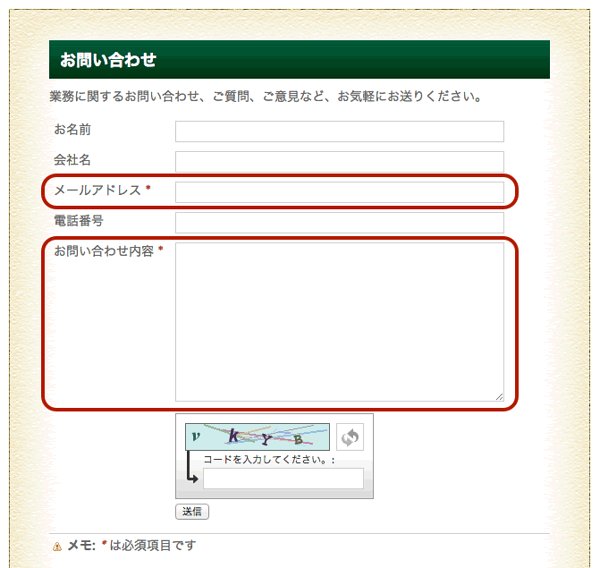600x568 pixels.
Task: Click the 会社名 label
Action: [72, 160]
